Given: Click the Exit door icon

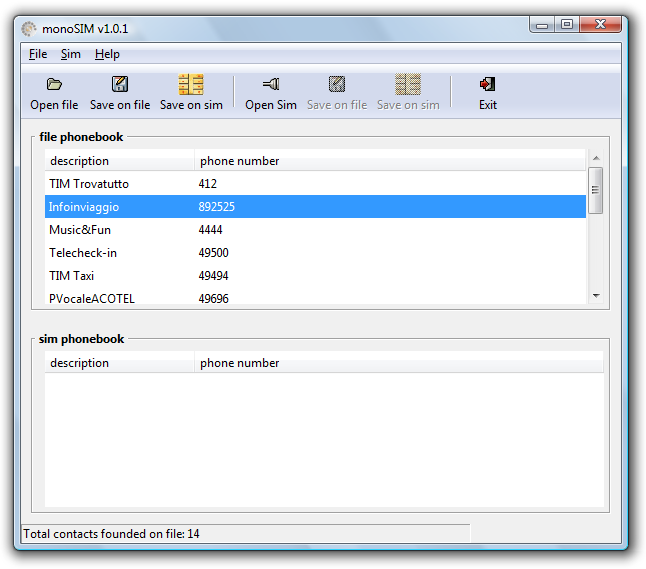Looking at the screenshot, I should [x=488, y=84].
